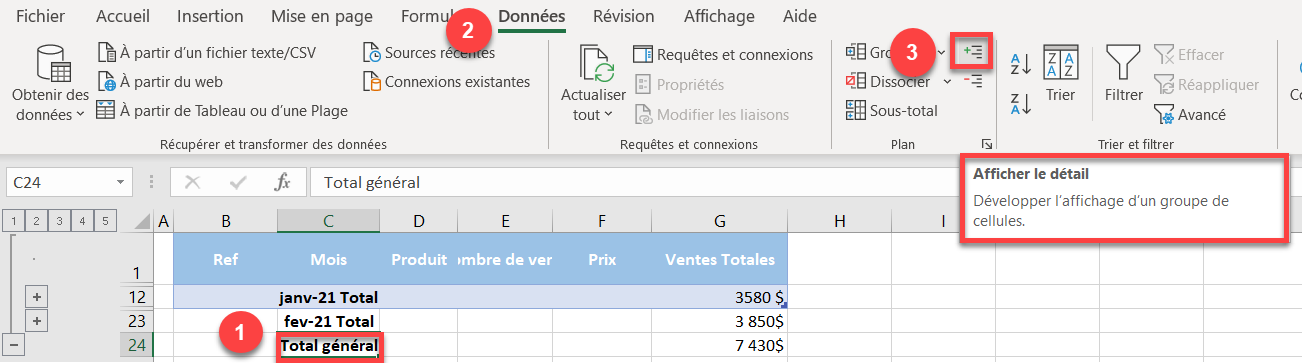This screenshot has height=363, width=1302.
Task: Show outline level 2
Action: click(x=36, y=220)
